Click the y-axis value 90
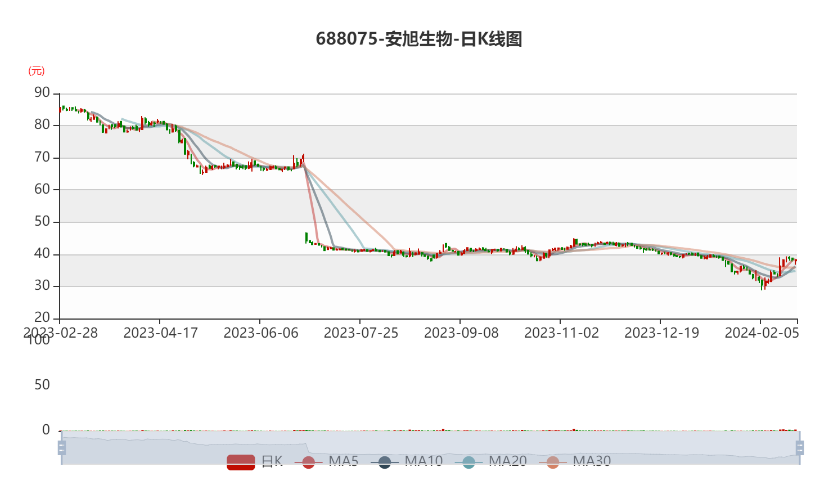Screen dimensions: 825x490 (42, 93)
